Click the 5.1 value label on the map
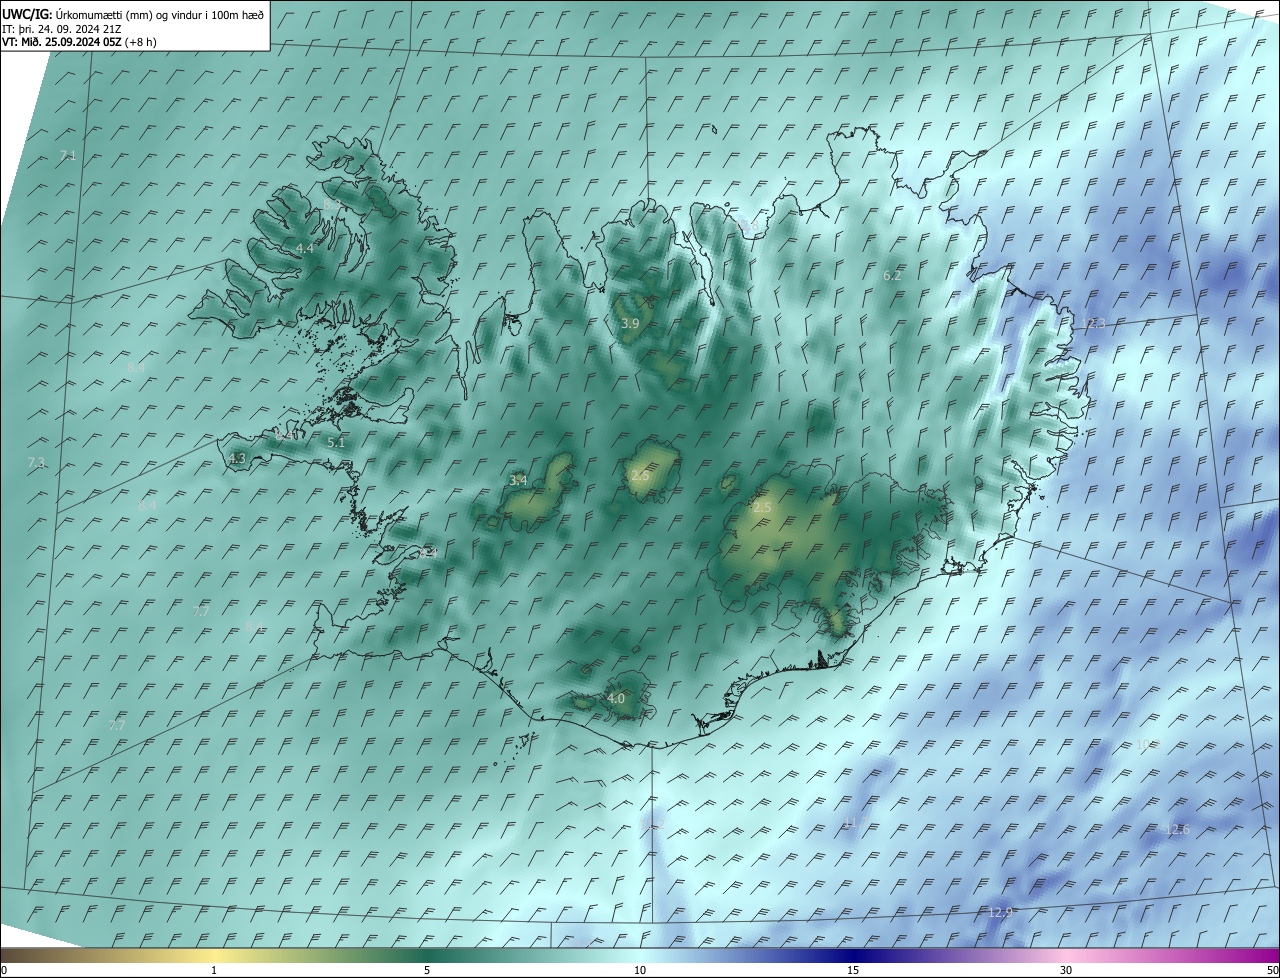The image size is (1280, 978). 336,442
